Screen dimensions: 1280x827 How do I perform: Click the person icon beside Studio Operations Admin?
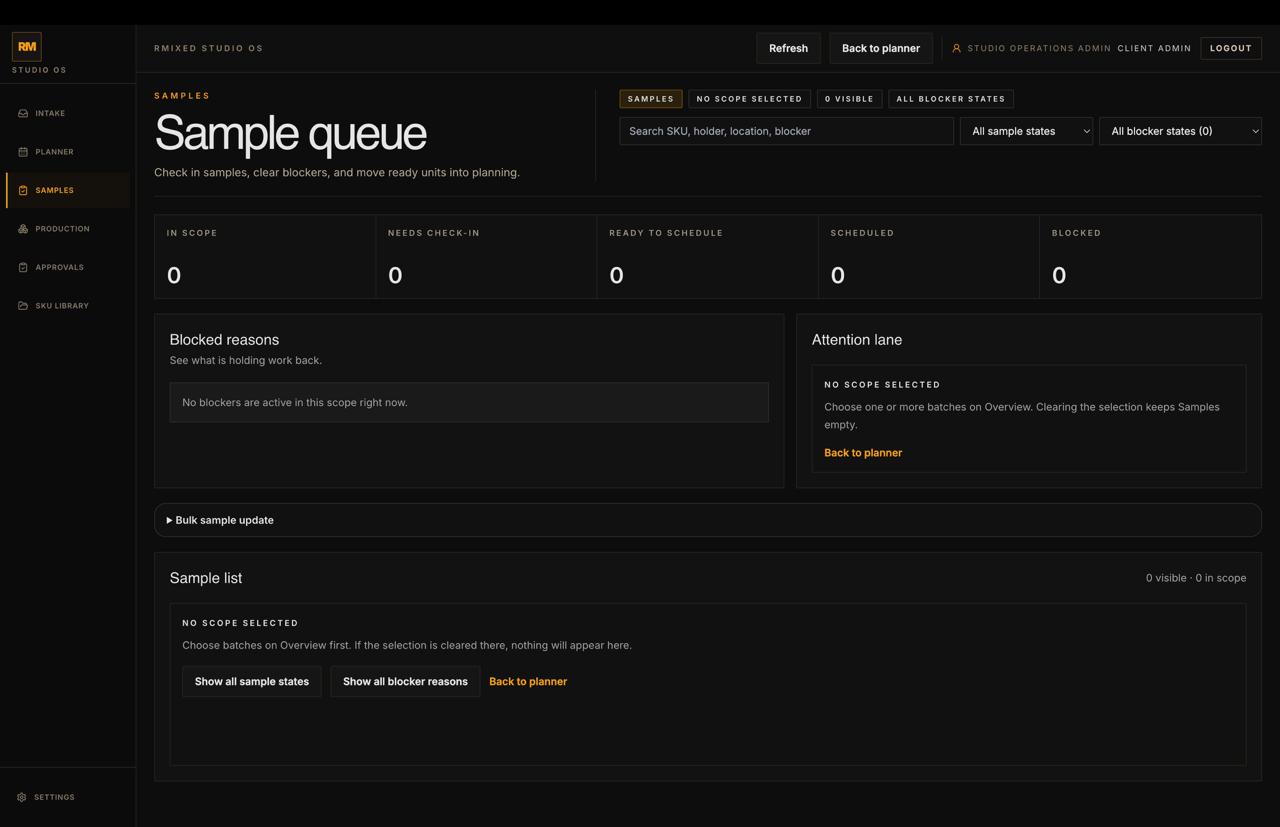pos(956,48)
